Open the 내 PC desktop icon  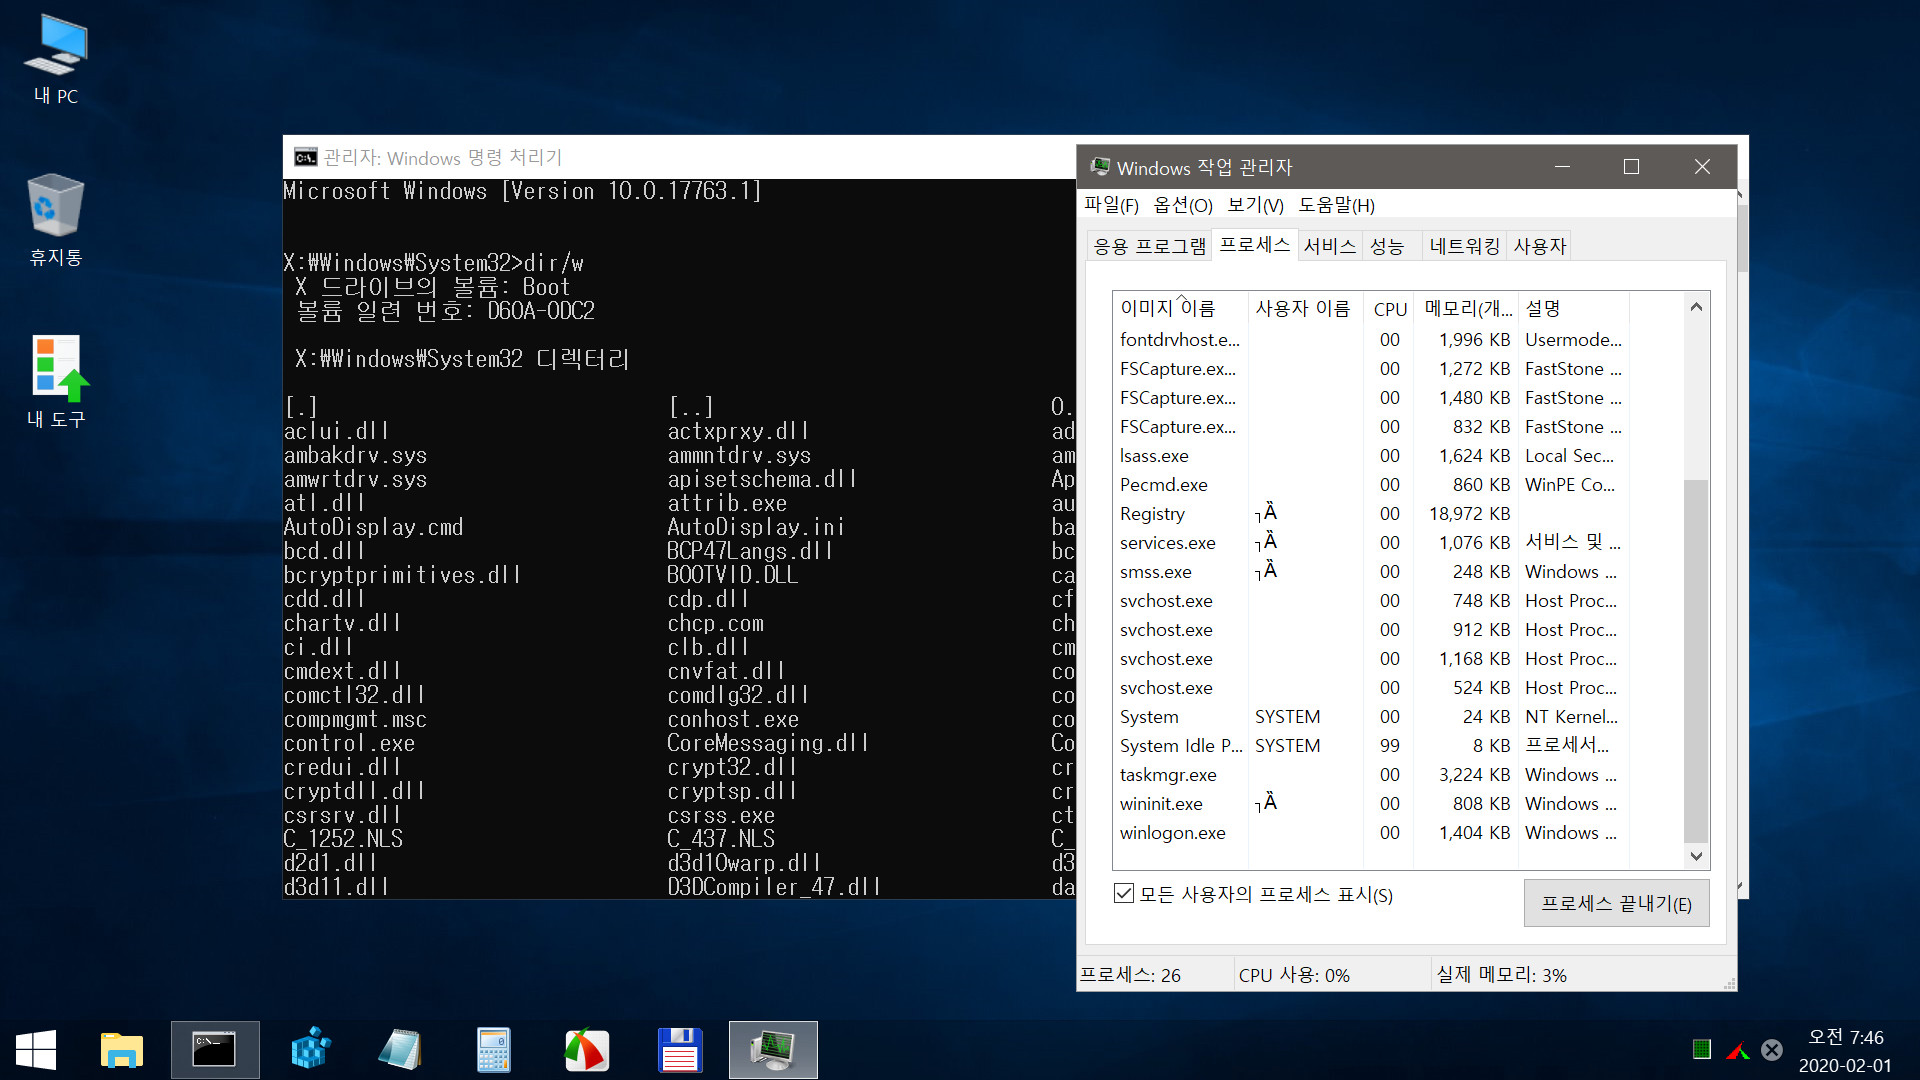coord(56,60)
